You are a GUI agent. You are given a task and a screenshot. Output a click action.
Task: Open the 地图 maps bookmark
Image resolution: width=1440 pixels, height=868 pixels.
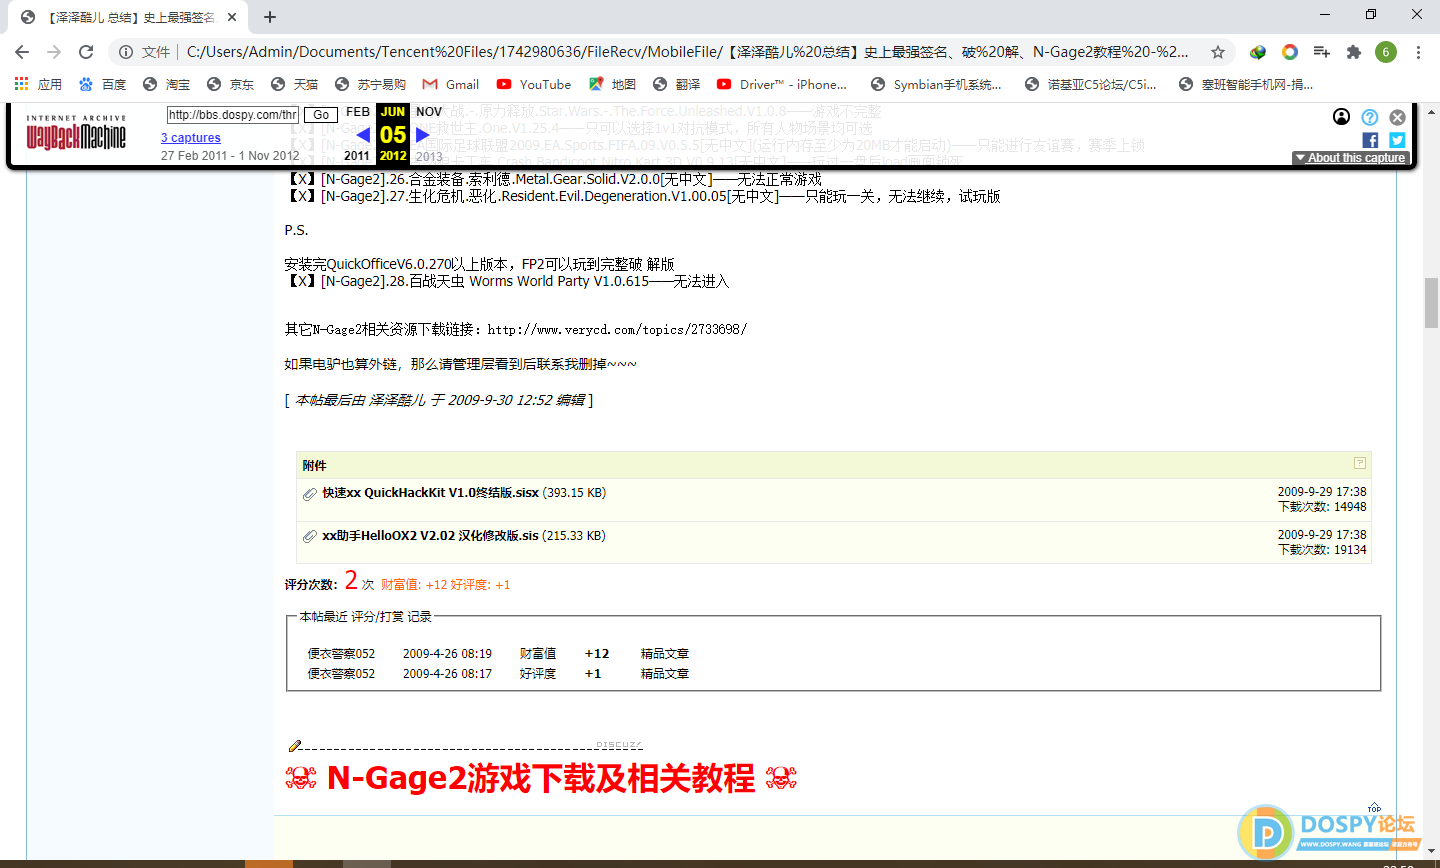(612, 84)
